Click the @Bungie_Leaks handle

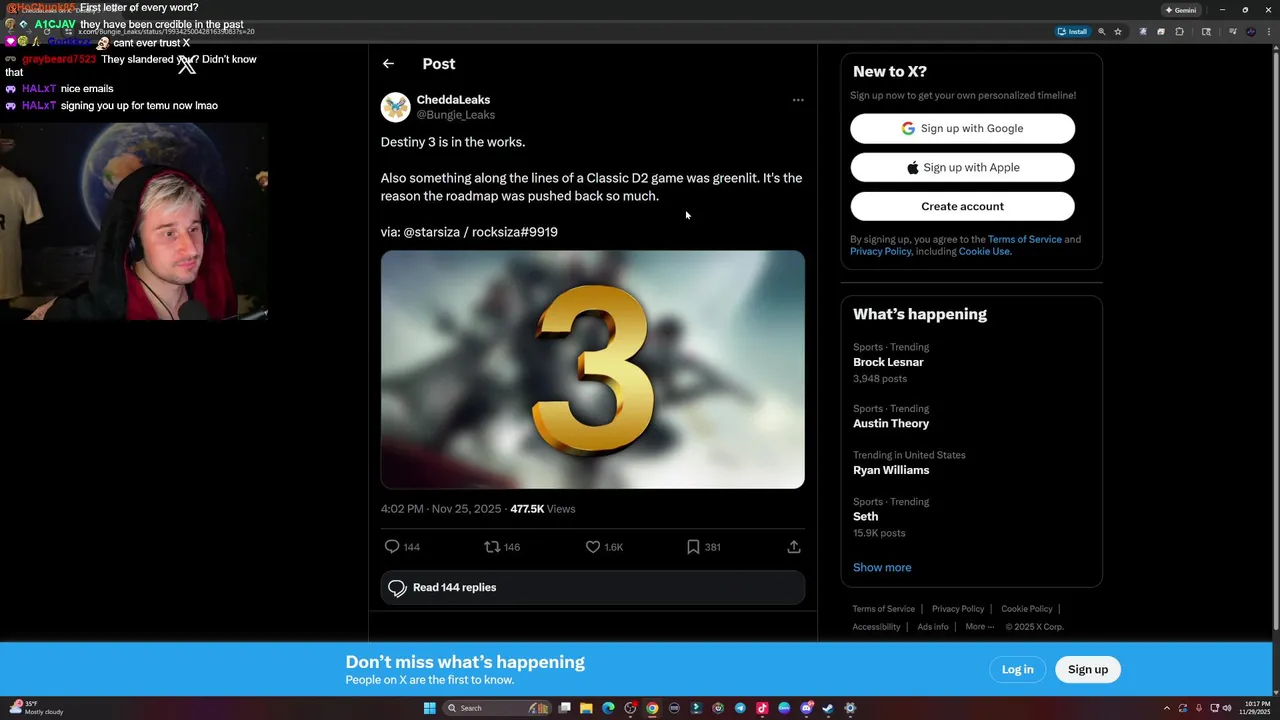(455, 115)
